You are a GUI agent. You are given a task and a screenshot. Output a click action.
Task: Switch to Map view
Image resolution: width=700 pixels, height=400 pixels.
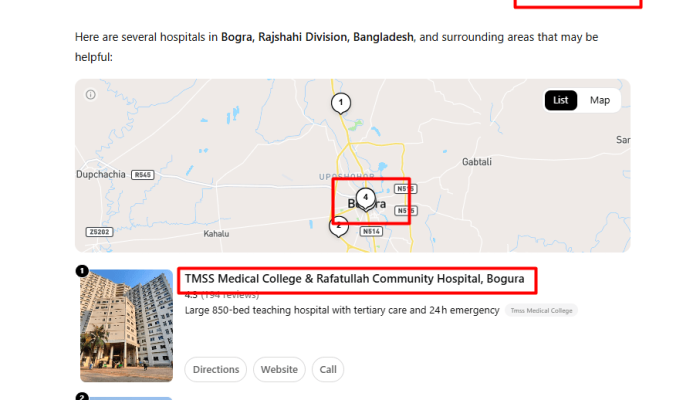tap(599, 100)
